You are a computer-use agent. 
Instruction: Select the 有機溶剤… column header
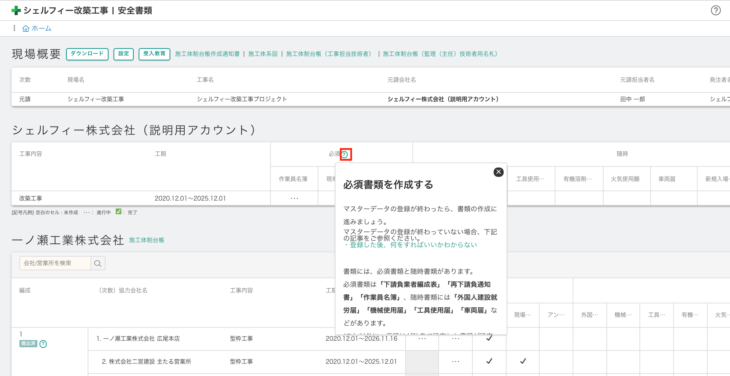(x=579, y=179)
